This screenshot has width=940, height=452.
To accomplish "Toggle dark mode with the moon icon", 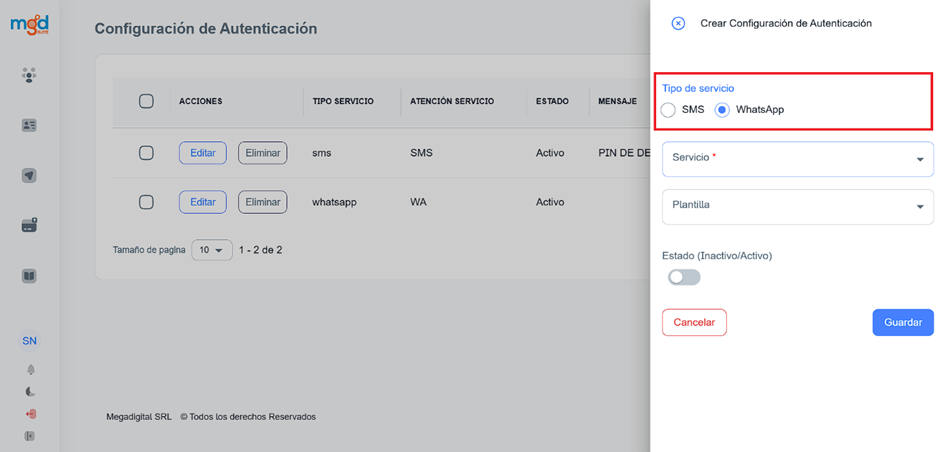I will (30, 392).
